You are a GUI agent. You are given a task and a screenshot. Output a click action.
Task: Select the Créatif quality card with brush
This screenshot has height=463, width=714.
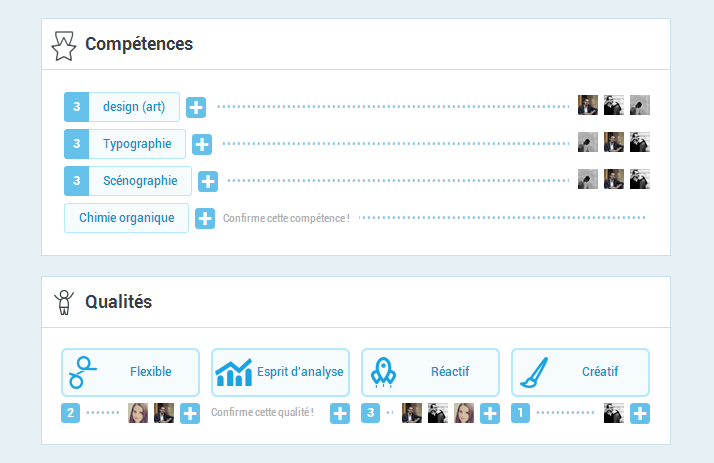point(580,372)
